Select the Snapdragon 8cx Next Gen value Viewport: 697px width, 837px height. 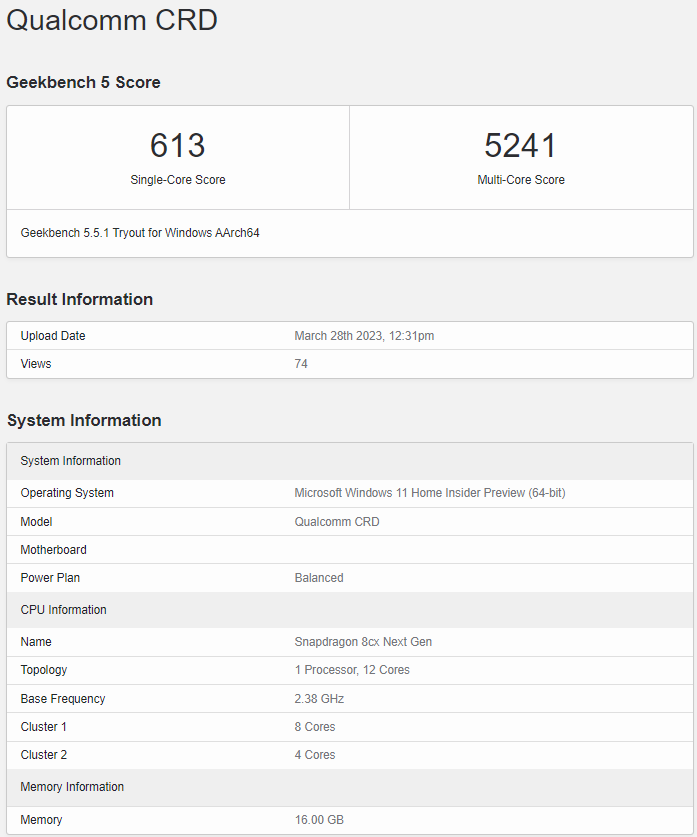point(363,642)
